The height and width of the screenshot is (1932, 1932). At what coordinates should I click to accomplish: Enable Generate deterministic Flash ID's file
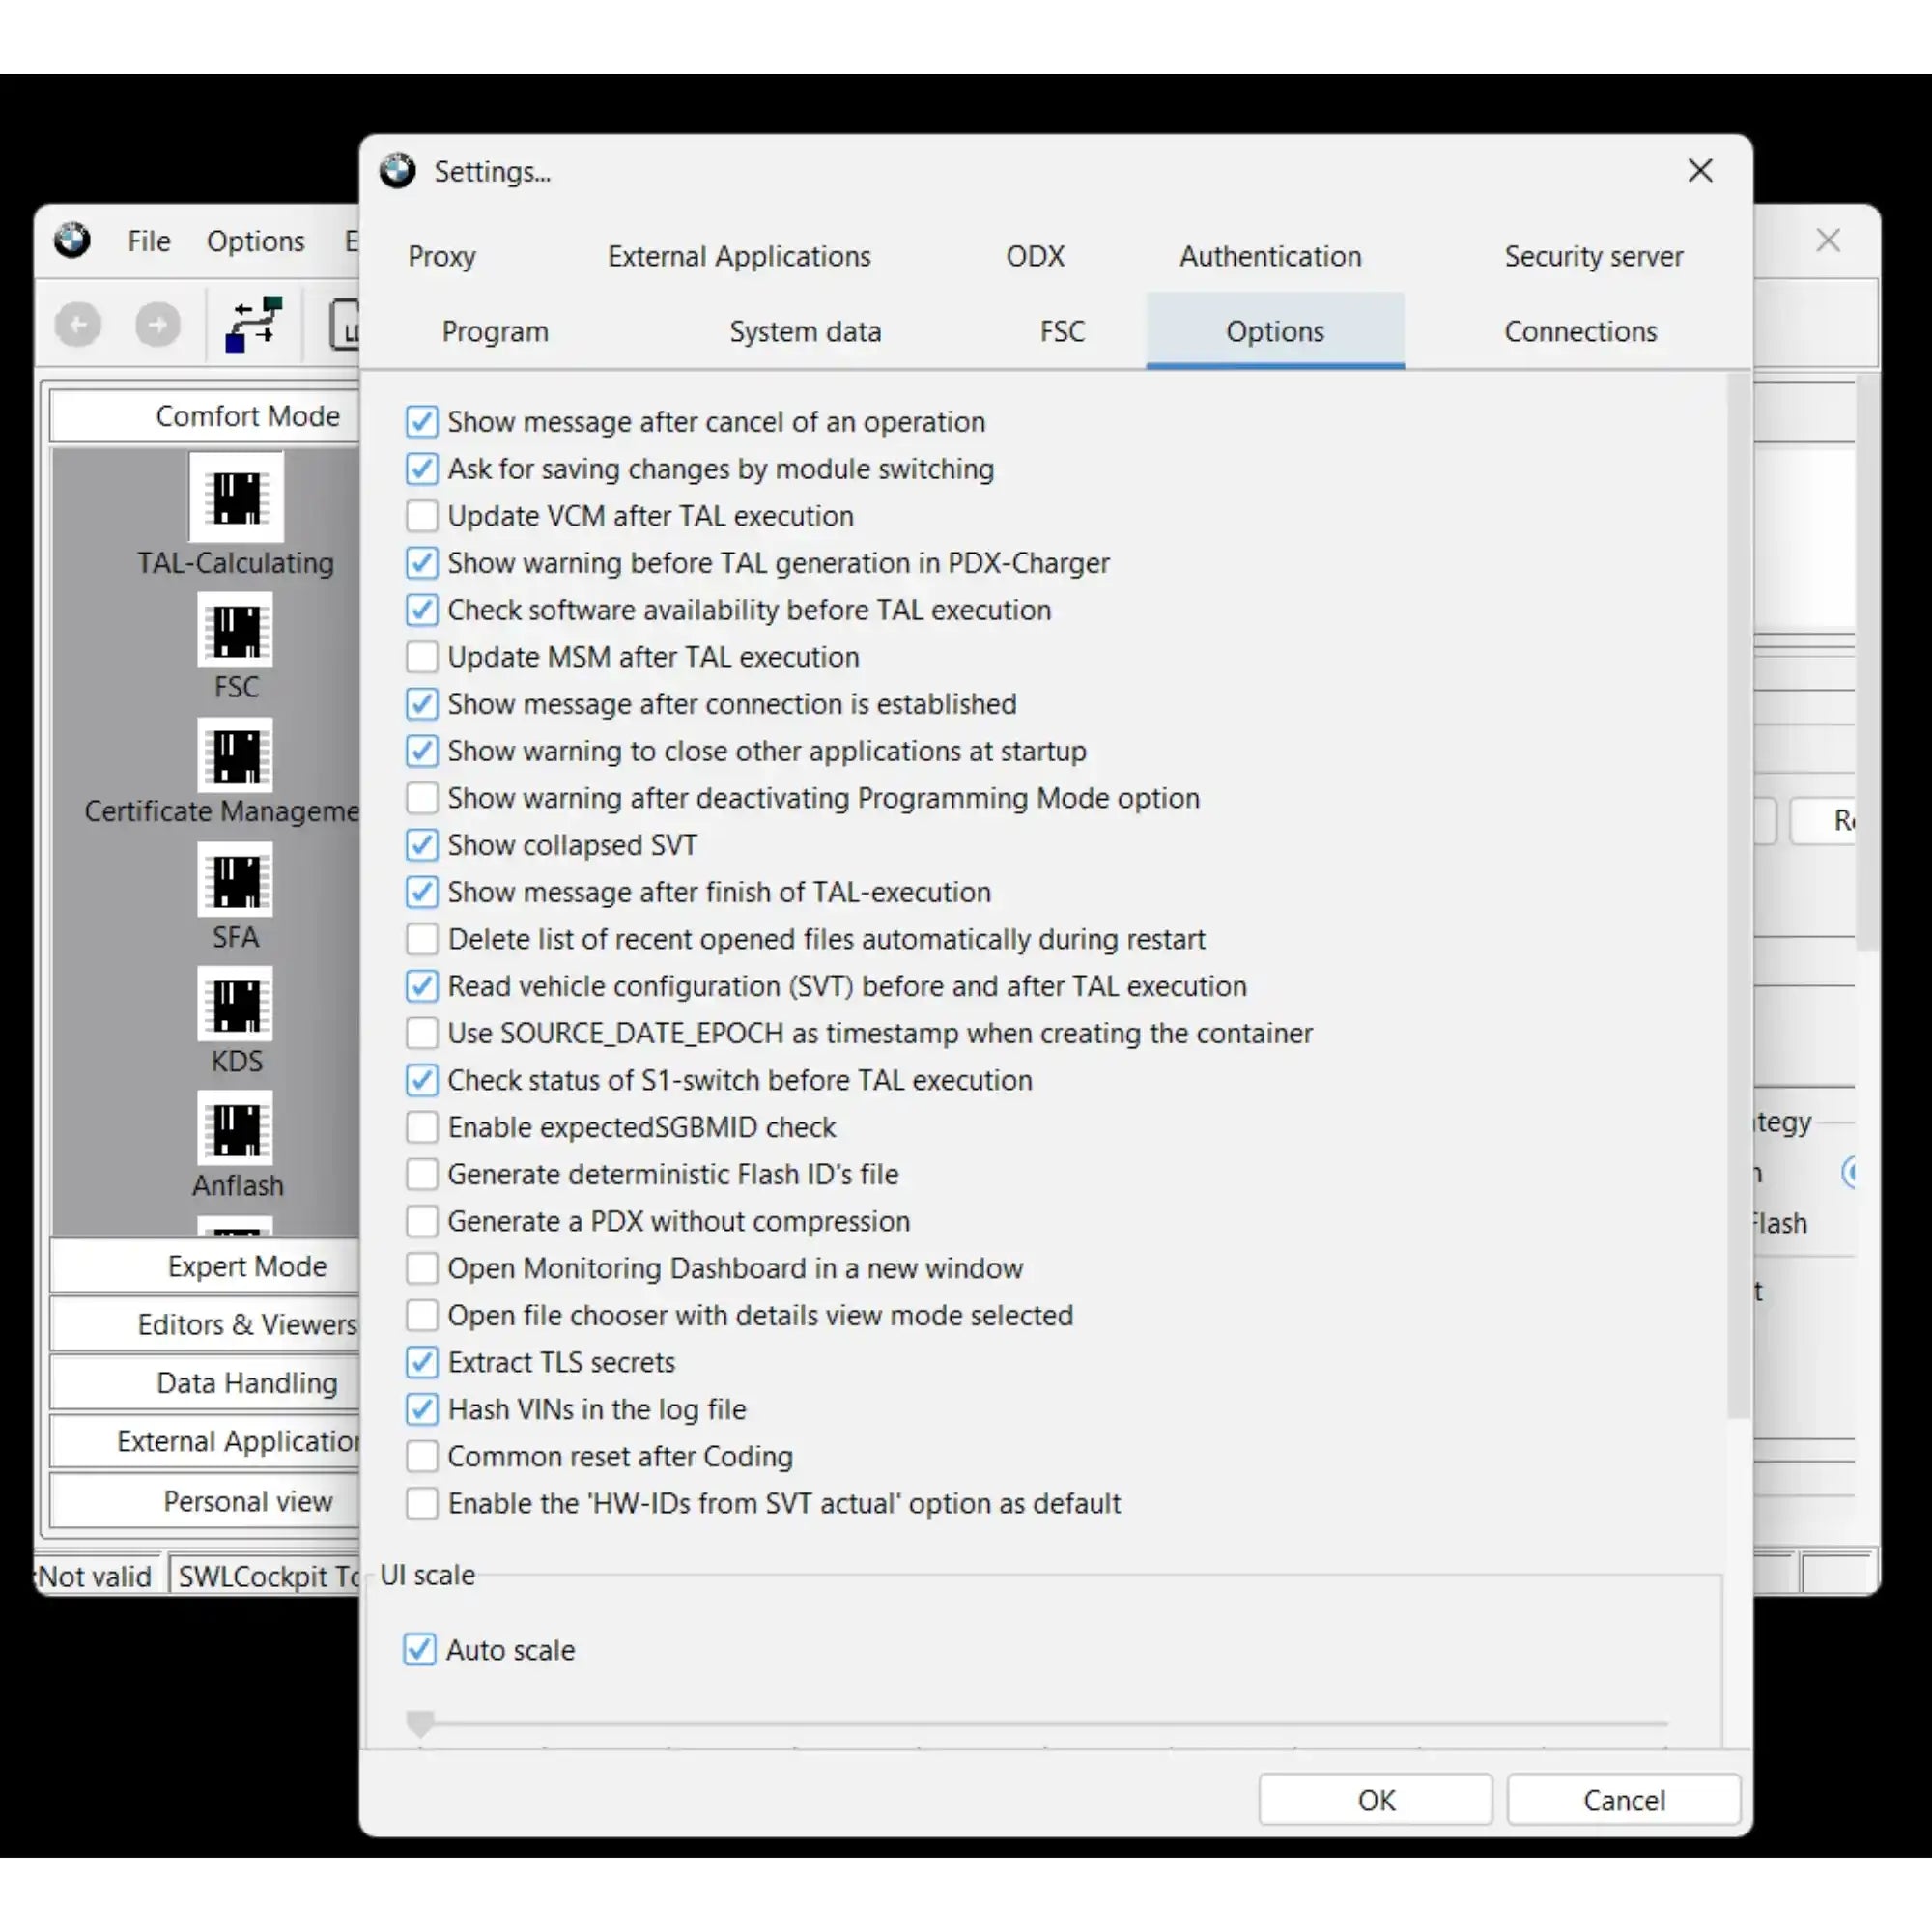[422, 1174]
